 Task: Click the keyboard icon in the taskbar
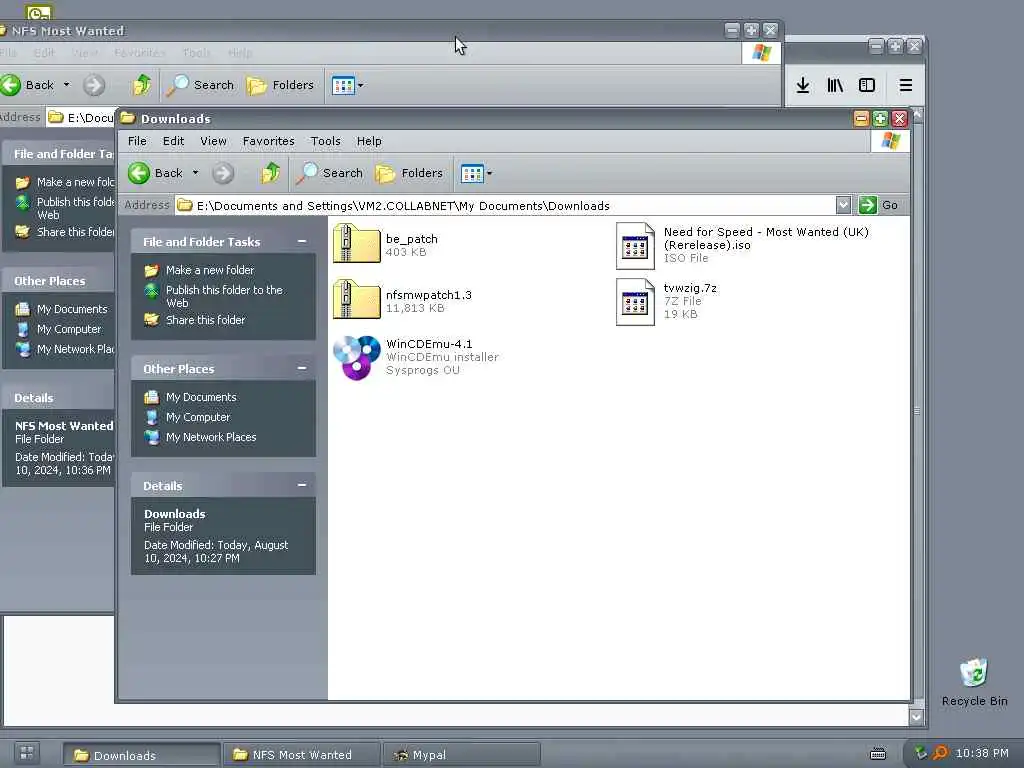878,754
